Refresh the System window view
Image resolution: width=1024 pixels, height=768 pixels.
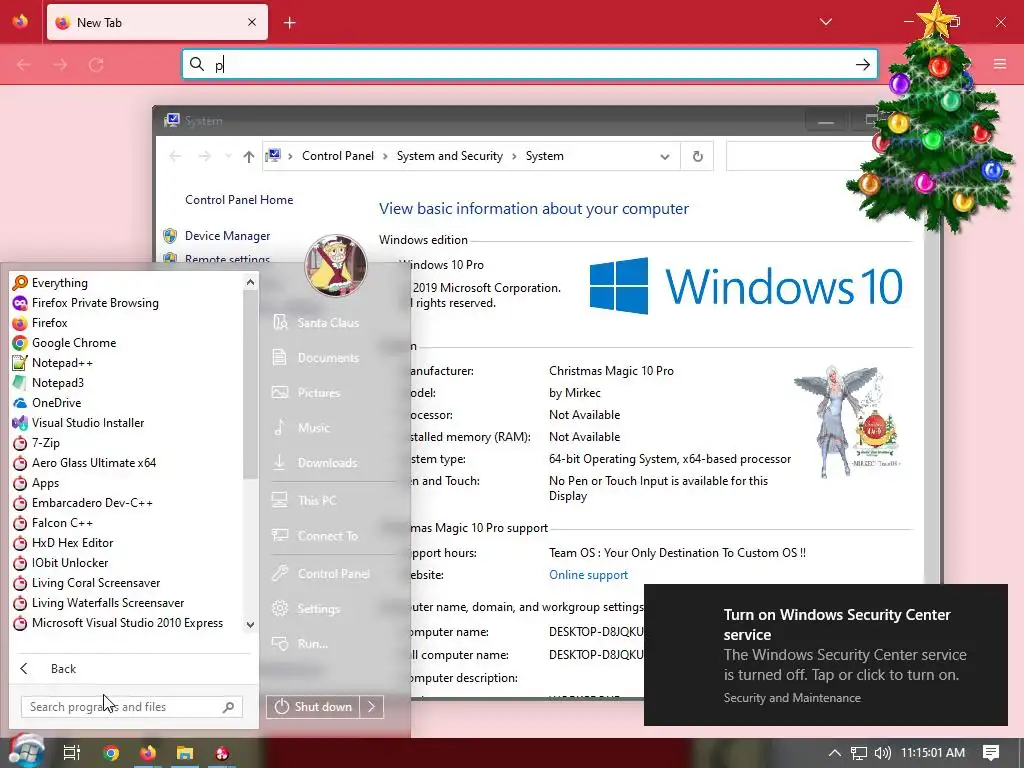point(697,157)
